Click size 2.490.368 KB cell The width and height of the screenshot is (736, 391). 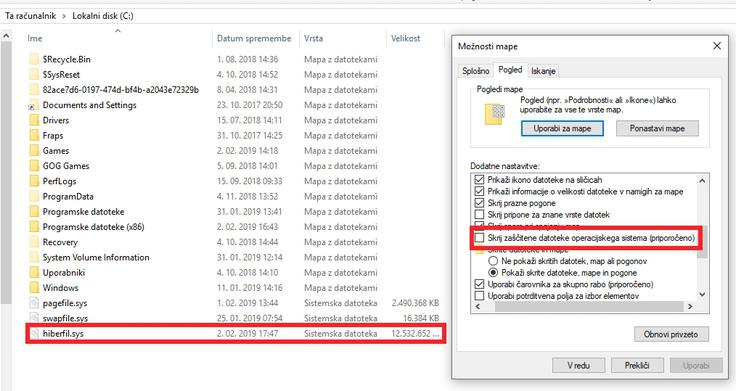(x=415, y=303)
